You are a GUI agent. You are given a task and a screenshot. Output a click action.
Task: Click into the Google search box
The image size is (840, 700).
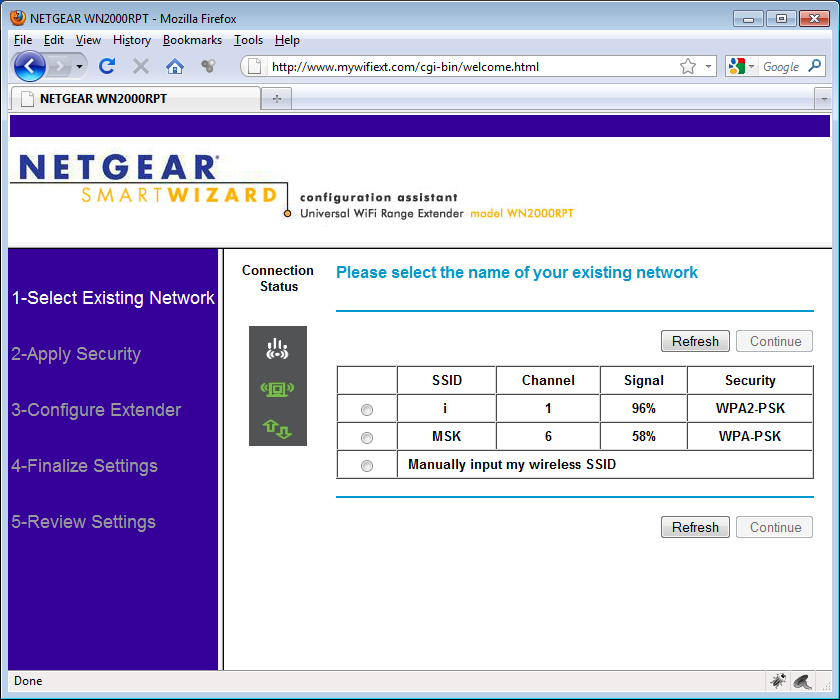tap(782, 66)
